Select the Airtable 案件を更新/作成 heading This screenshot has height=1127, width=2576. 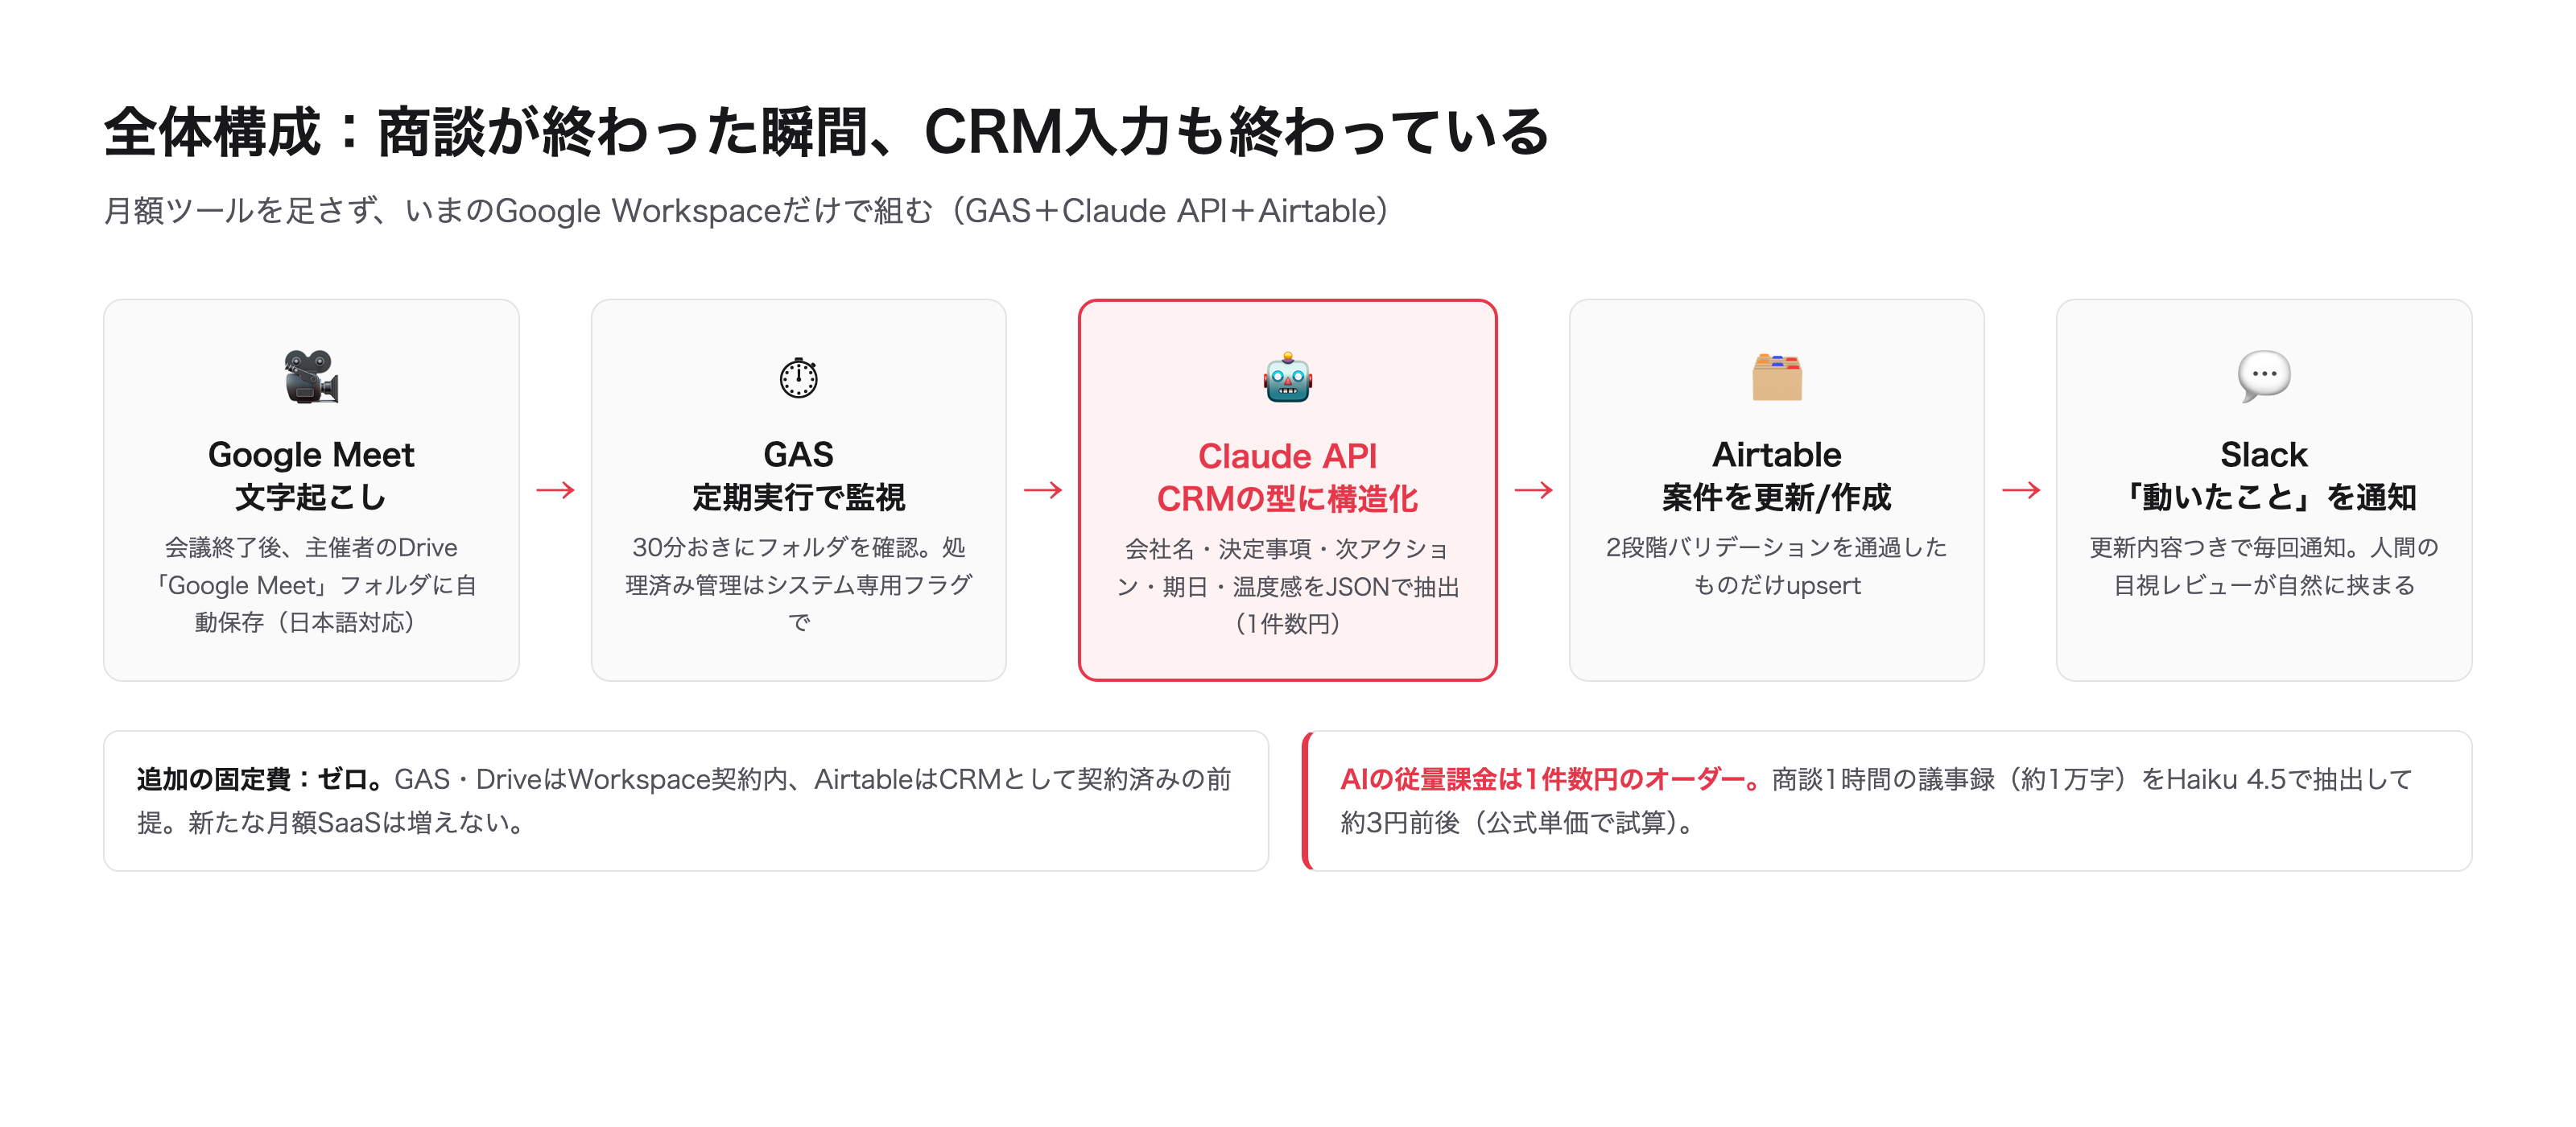tap(1776, 475)
